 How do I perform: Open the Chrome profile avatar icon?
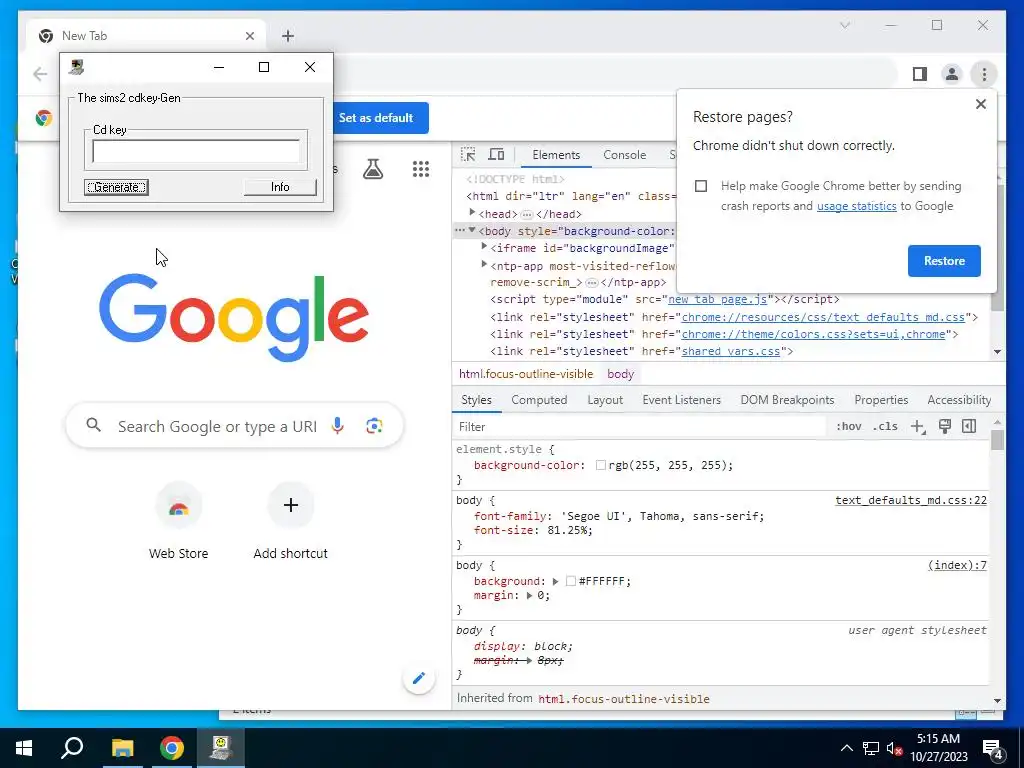pyautogui.click(x=952, y=74)
